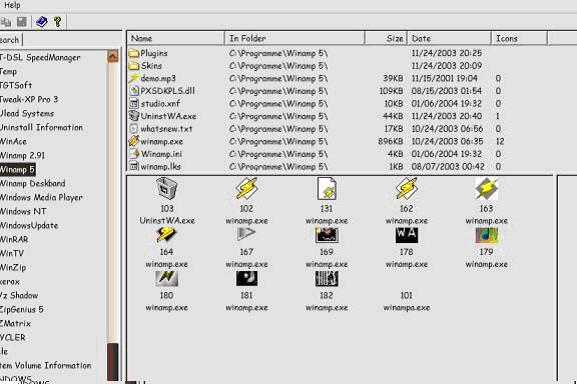
Task: Open the blue help book icon
Action: pos(41,22)
